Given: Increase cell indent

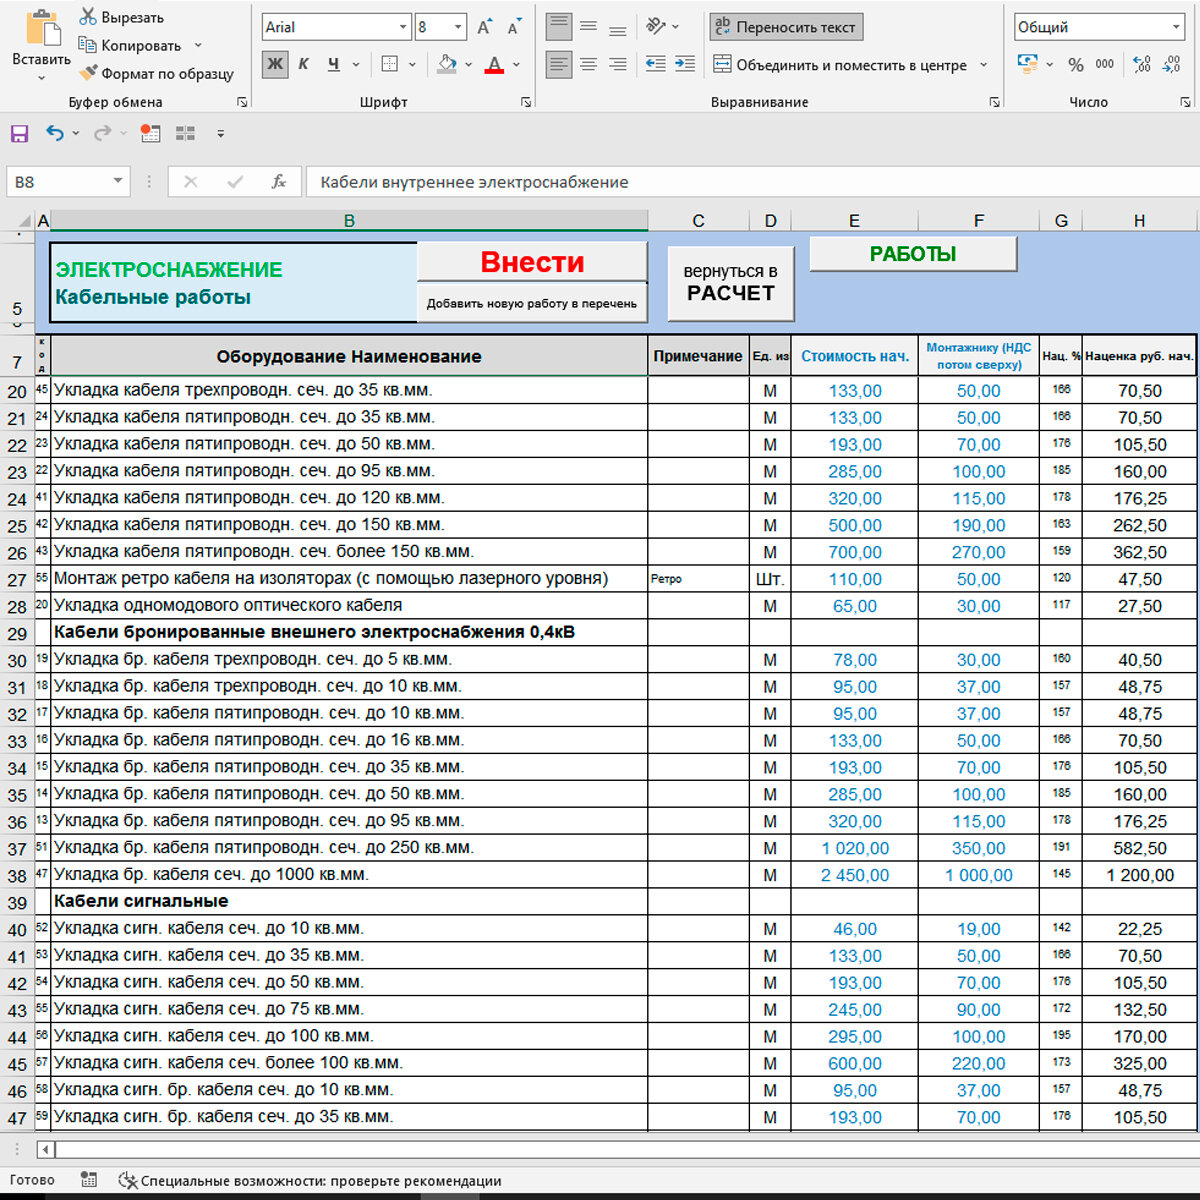Looking at the screenshot, I should tap(685, 64).
